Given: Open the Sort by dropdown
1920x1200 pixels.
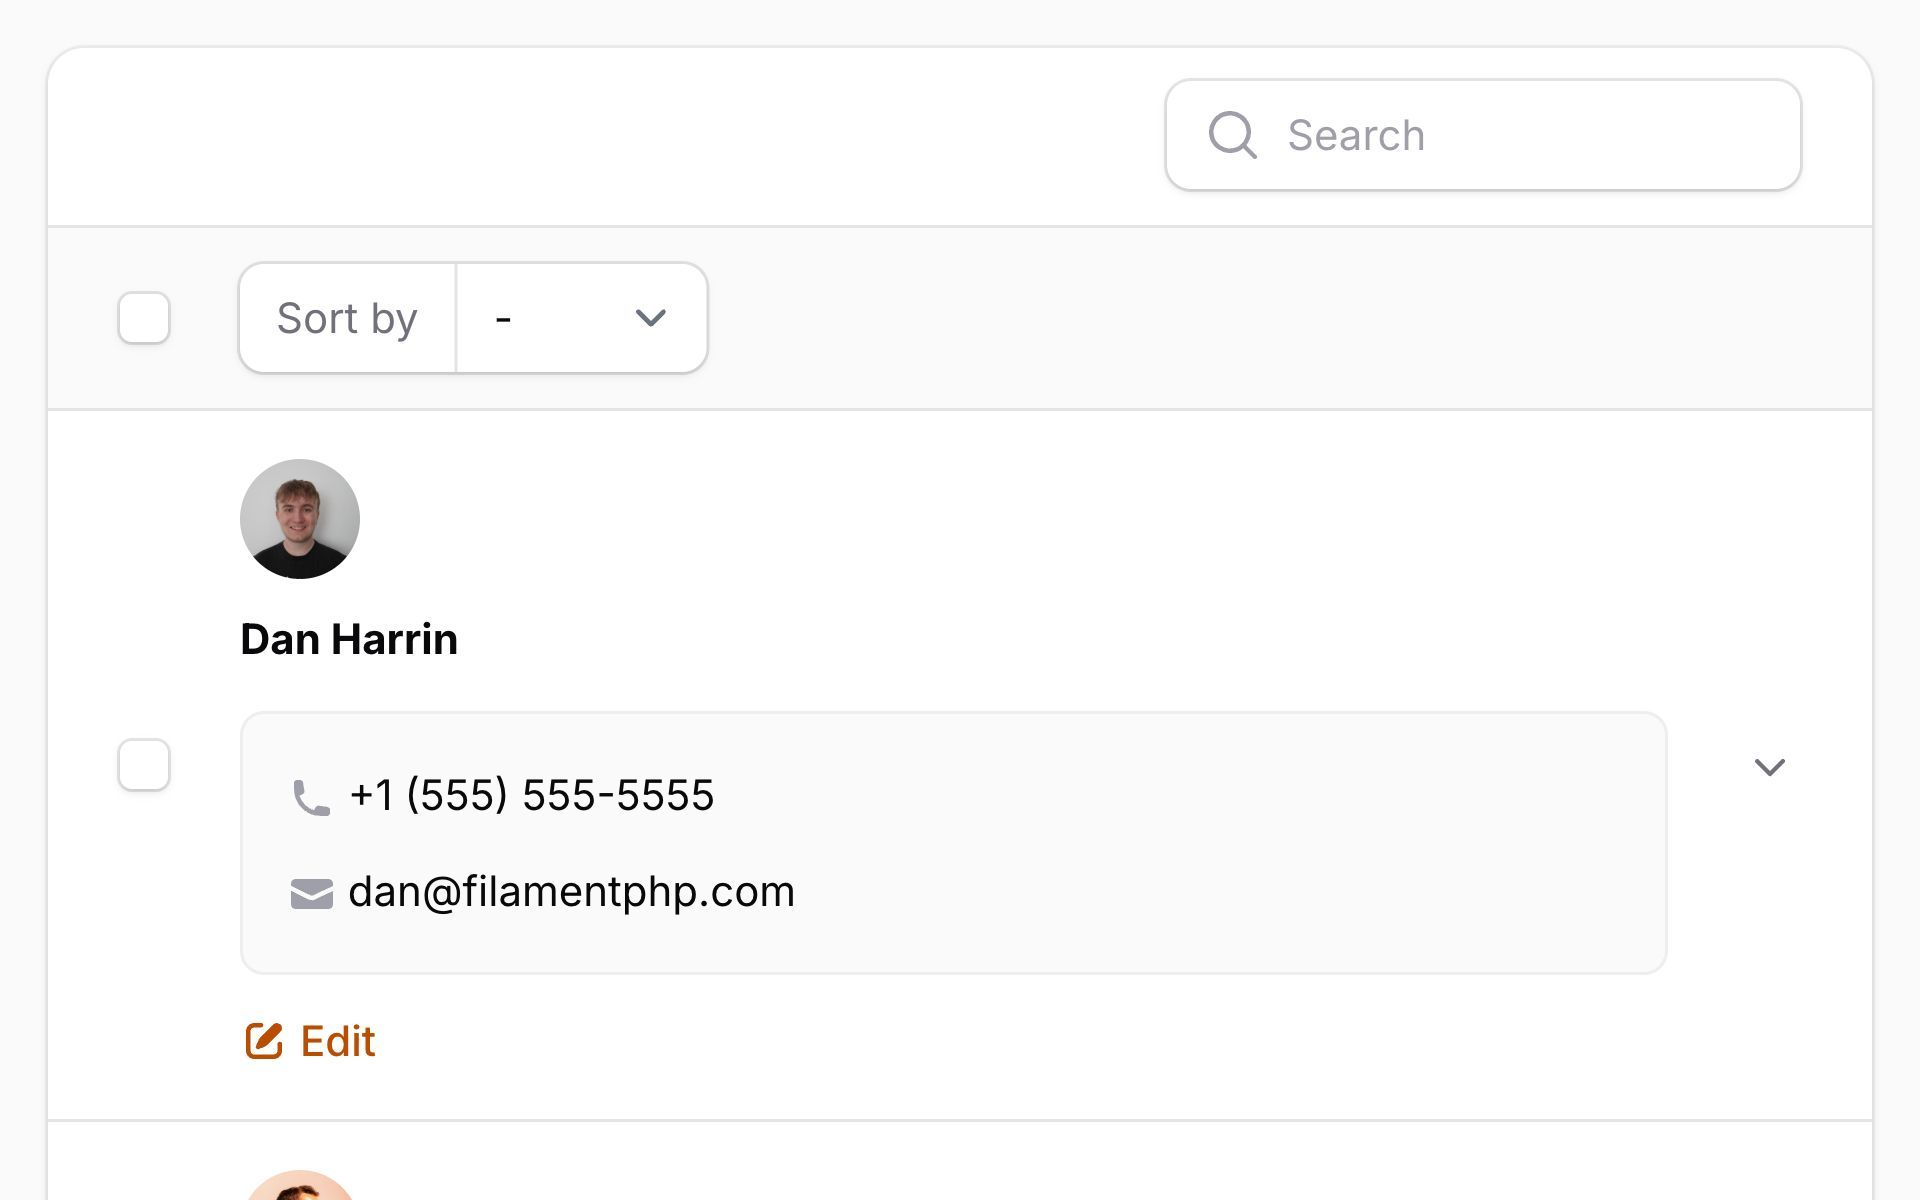Looking at the screenshot, I should [582, 318].
